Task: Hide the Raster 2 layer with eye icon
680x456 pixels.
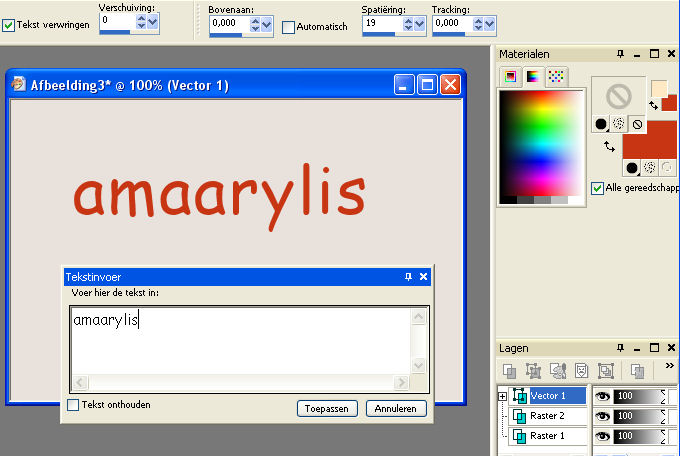Action: 602,417
